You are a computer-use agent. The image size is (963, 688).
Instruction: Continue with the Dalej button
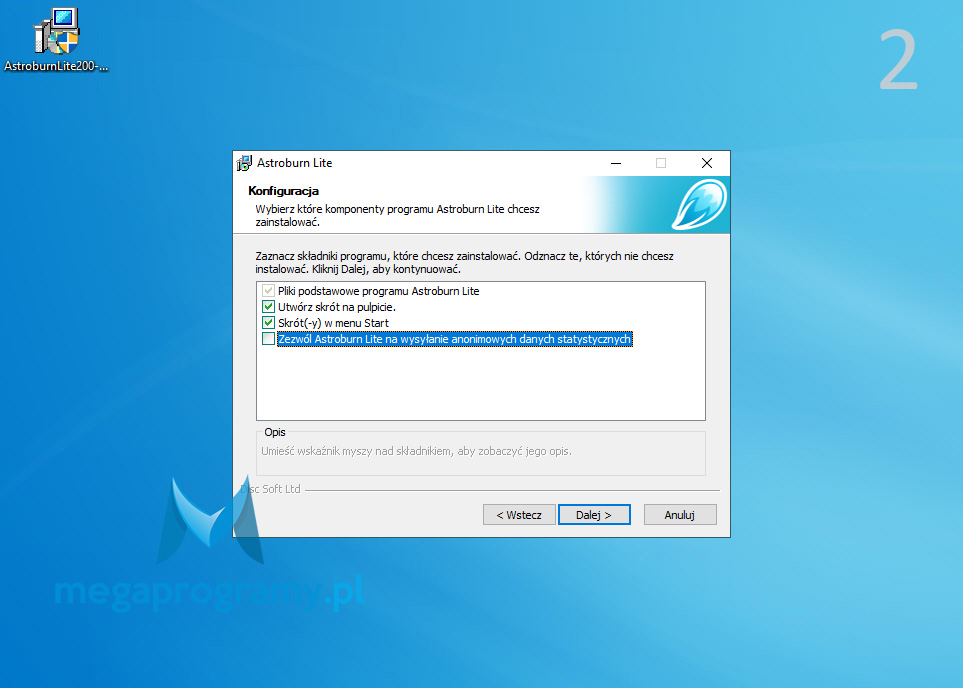click(x=594, y=515)
